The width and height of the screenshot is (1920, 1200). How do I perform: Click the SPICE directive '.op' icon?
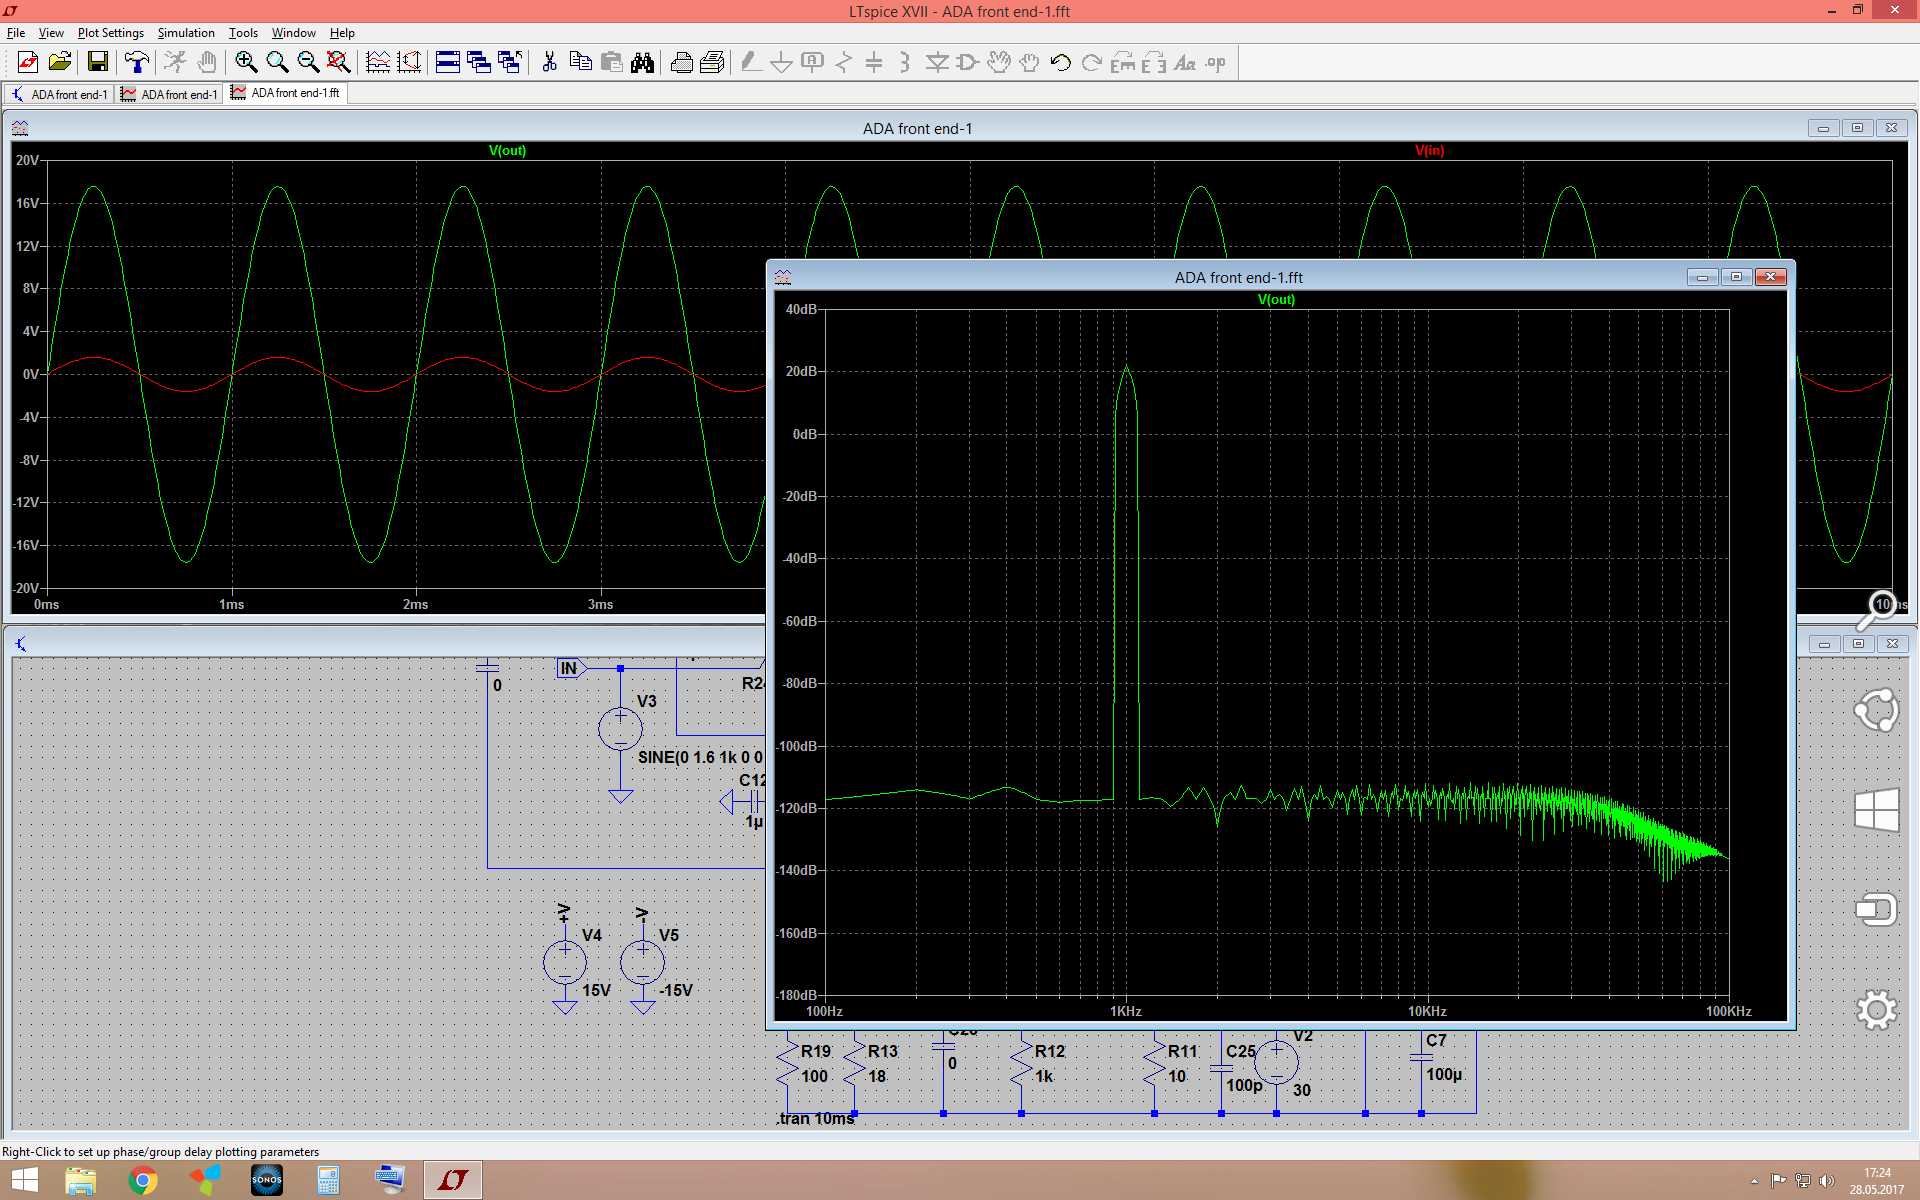click(x=1215, y=62)
